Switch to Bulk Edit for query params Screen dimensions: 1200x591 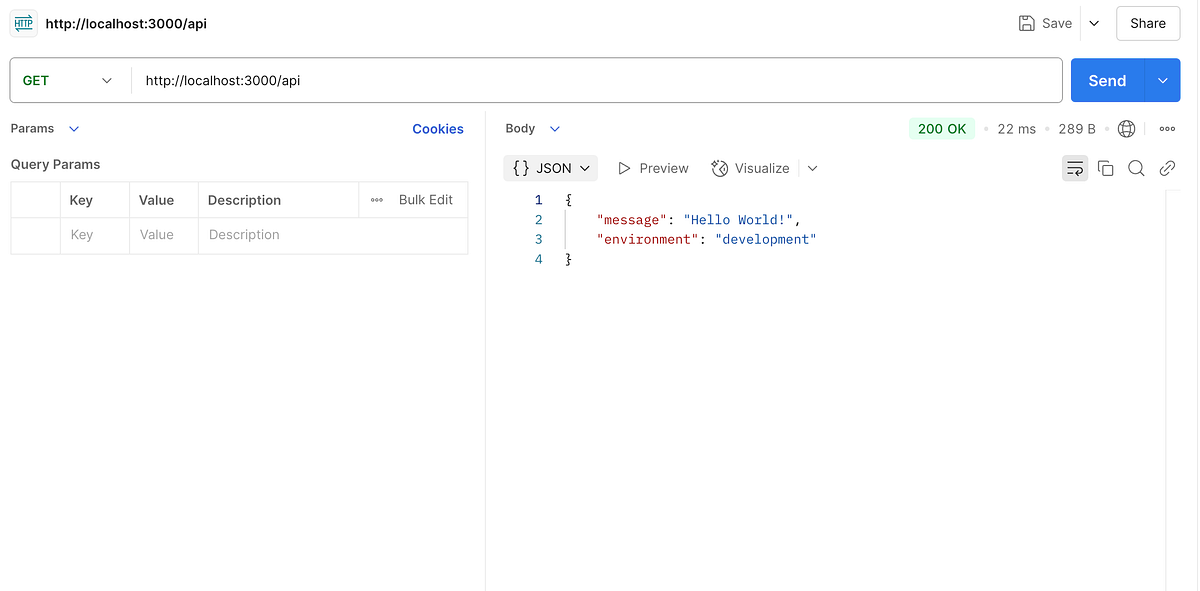coord(426,199)
